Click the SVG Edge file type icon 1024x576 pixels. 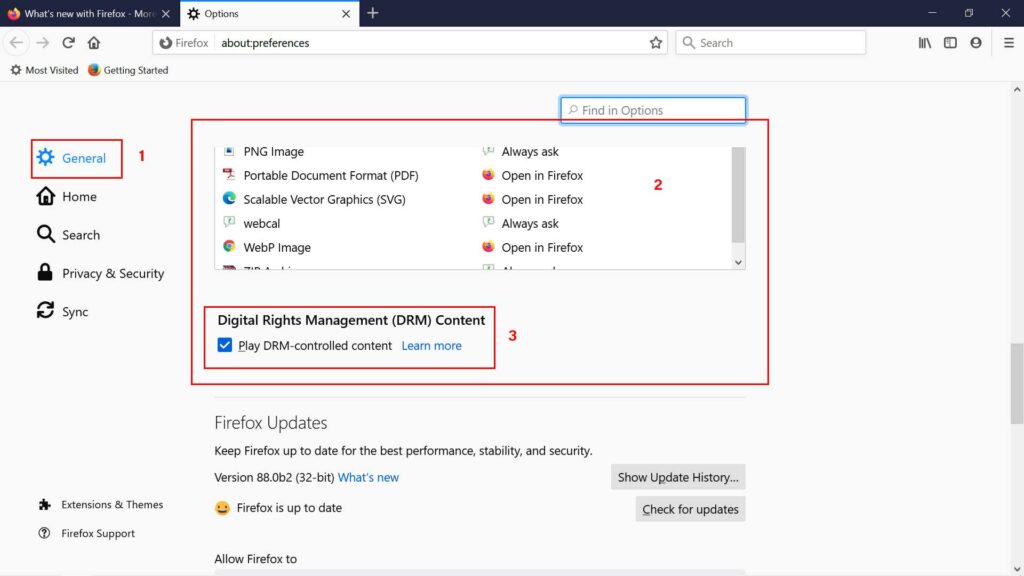point(229,198)
